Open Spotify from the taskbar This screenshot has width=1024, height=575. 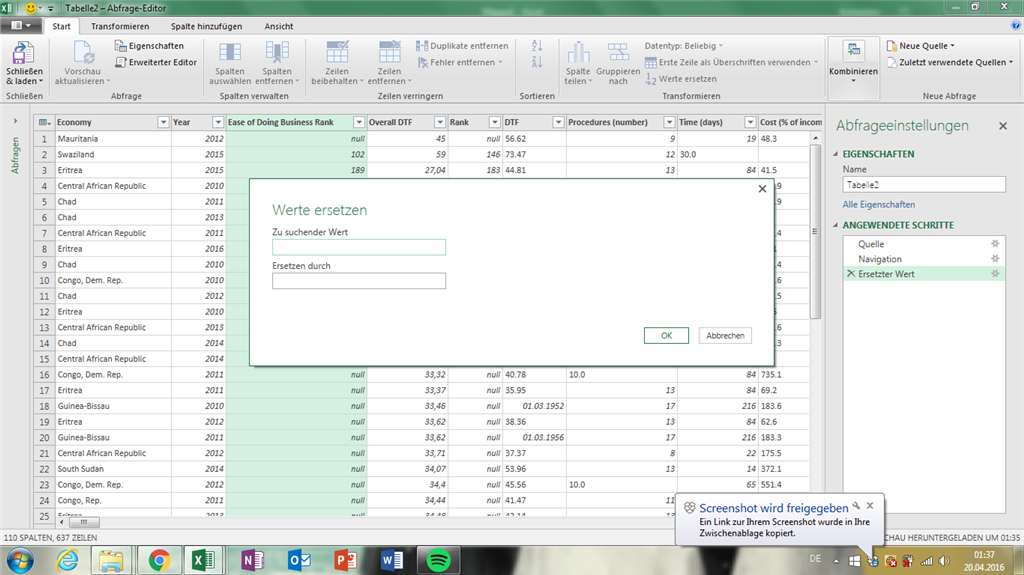pos(437,560)
